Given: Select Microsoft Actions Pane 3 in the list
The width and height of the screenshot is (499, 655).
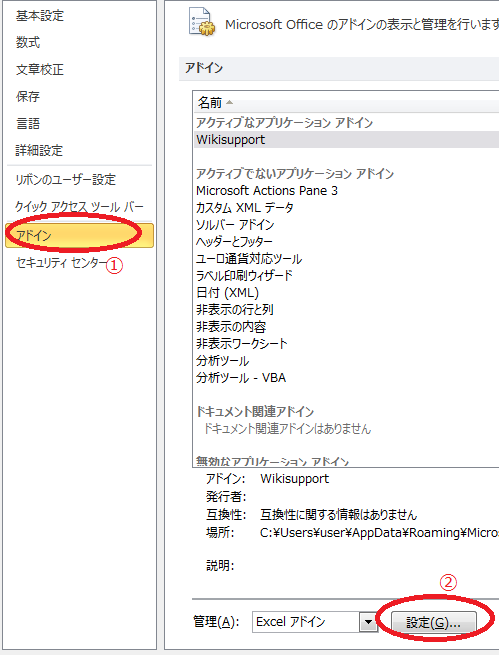Looking at the screenshot, I should click(x=267, y=191).
